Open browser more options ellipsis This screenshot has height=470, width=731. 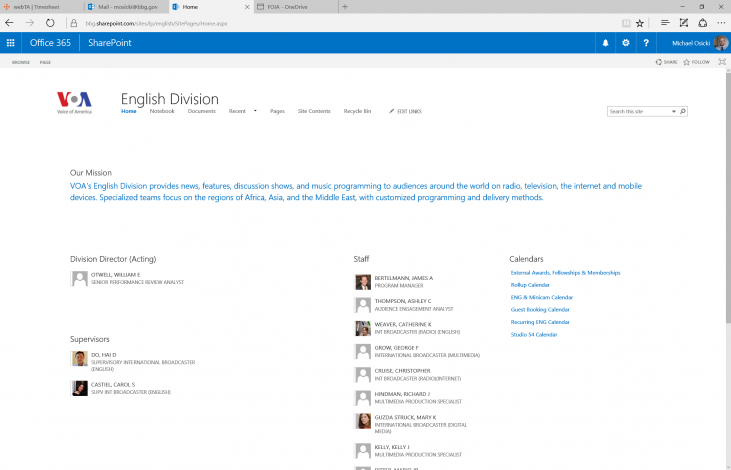[x=721, y=23]
